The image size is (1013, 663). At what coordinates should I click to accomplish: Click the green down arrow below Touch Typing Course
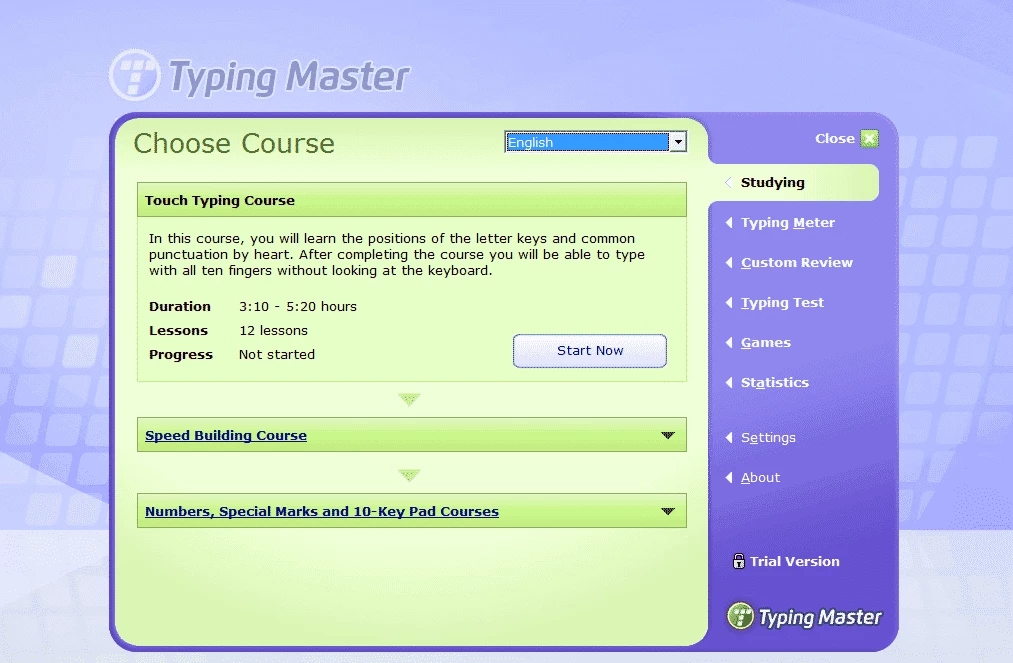coord(409,400)
